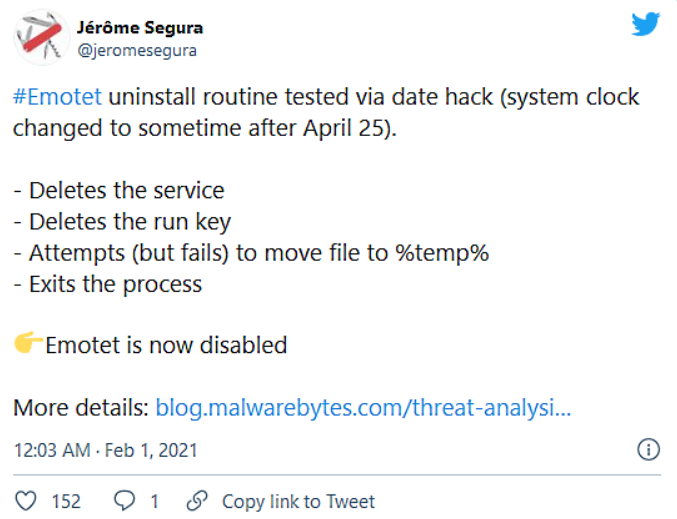Screen dimensions: 677x519
Task: Click the line mentioning %temp%
Action: tap(250, 253)
